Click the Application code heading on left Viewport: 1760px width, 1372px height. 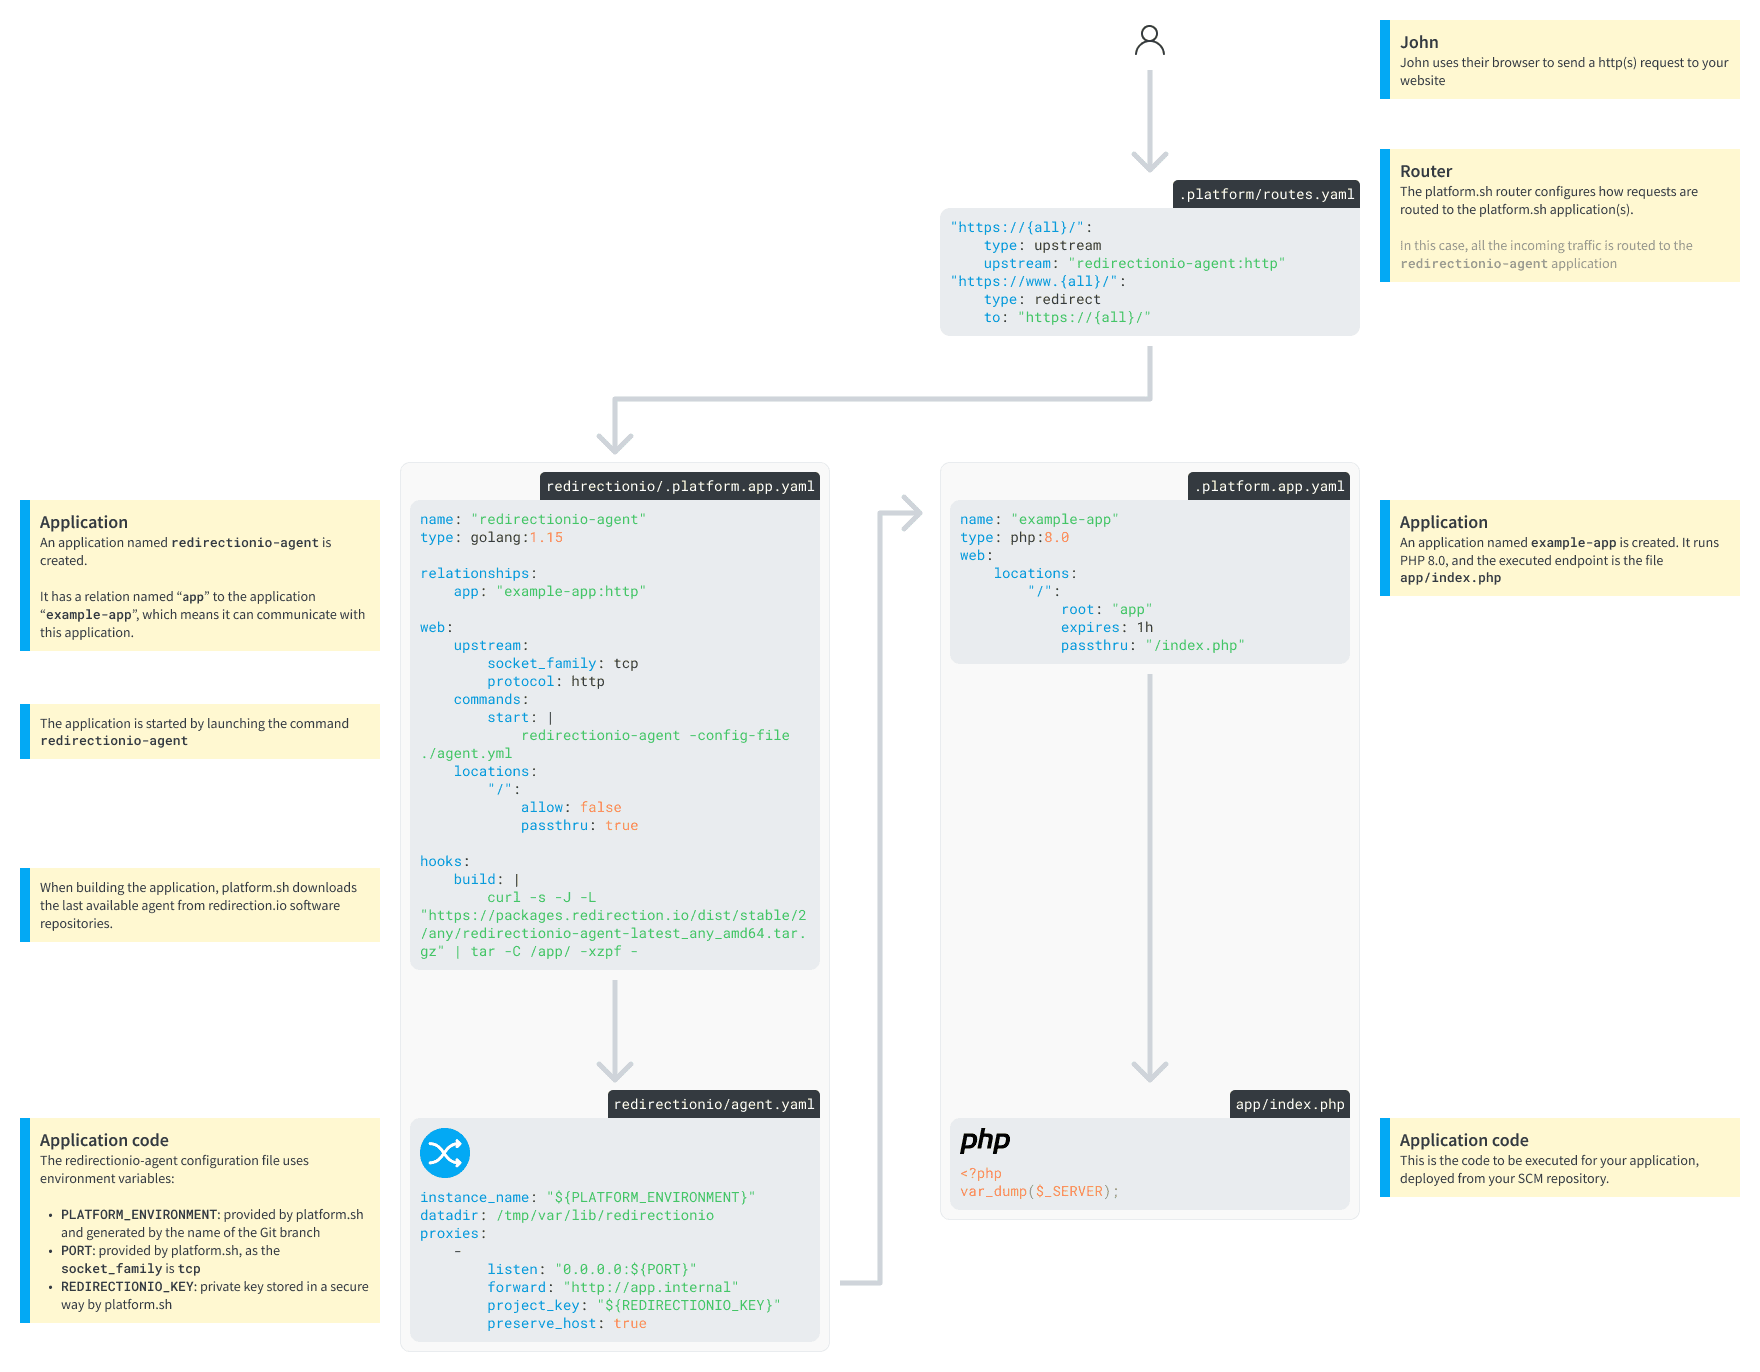(104, 1140)
